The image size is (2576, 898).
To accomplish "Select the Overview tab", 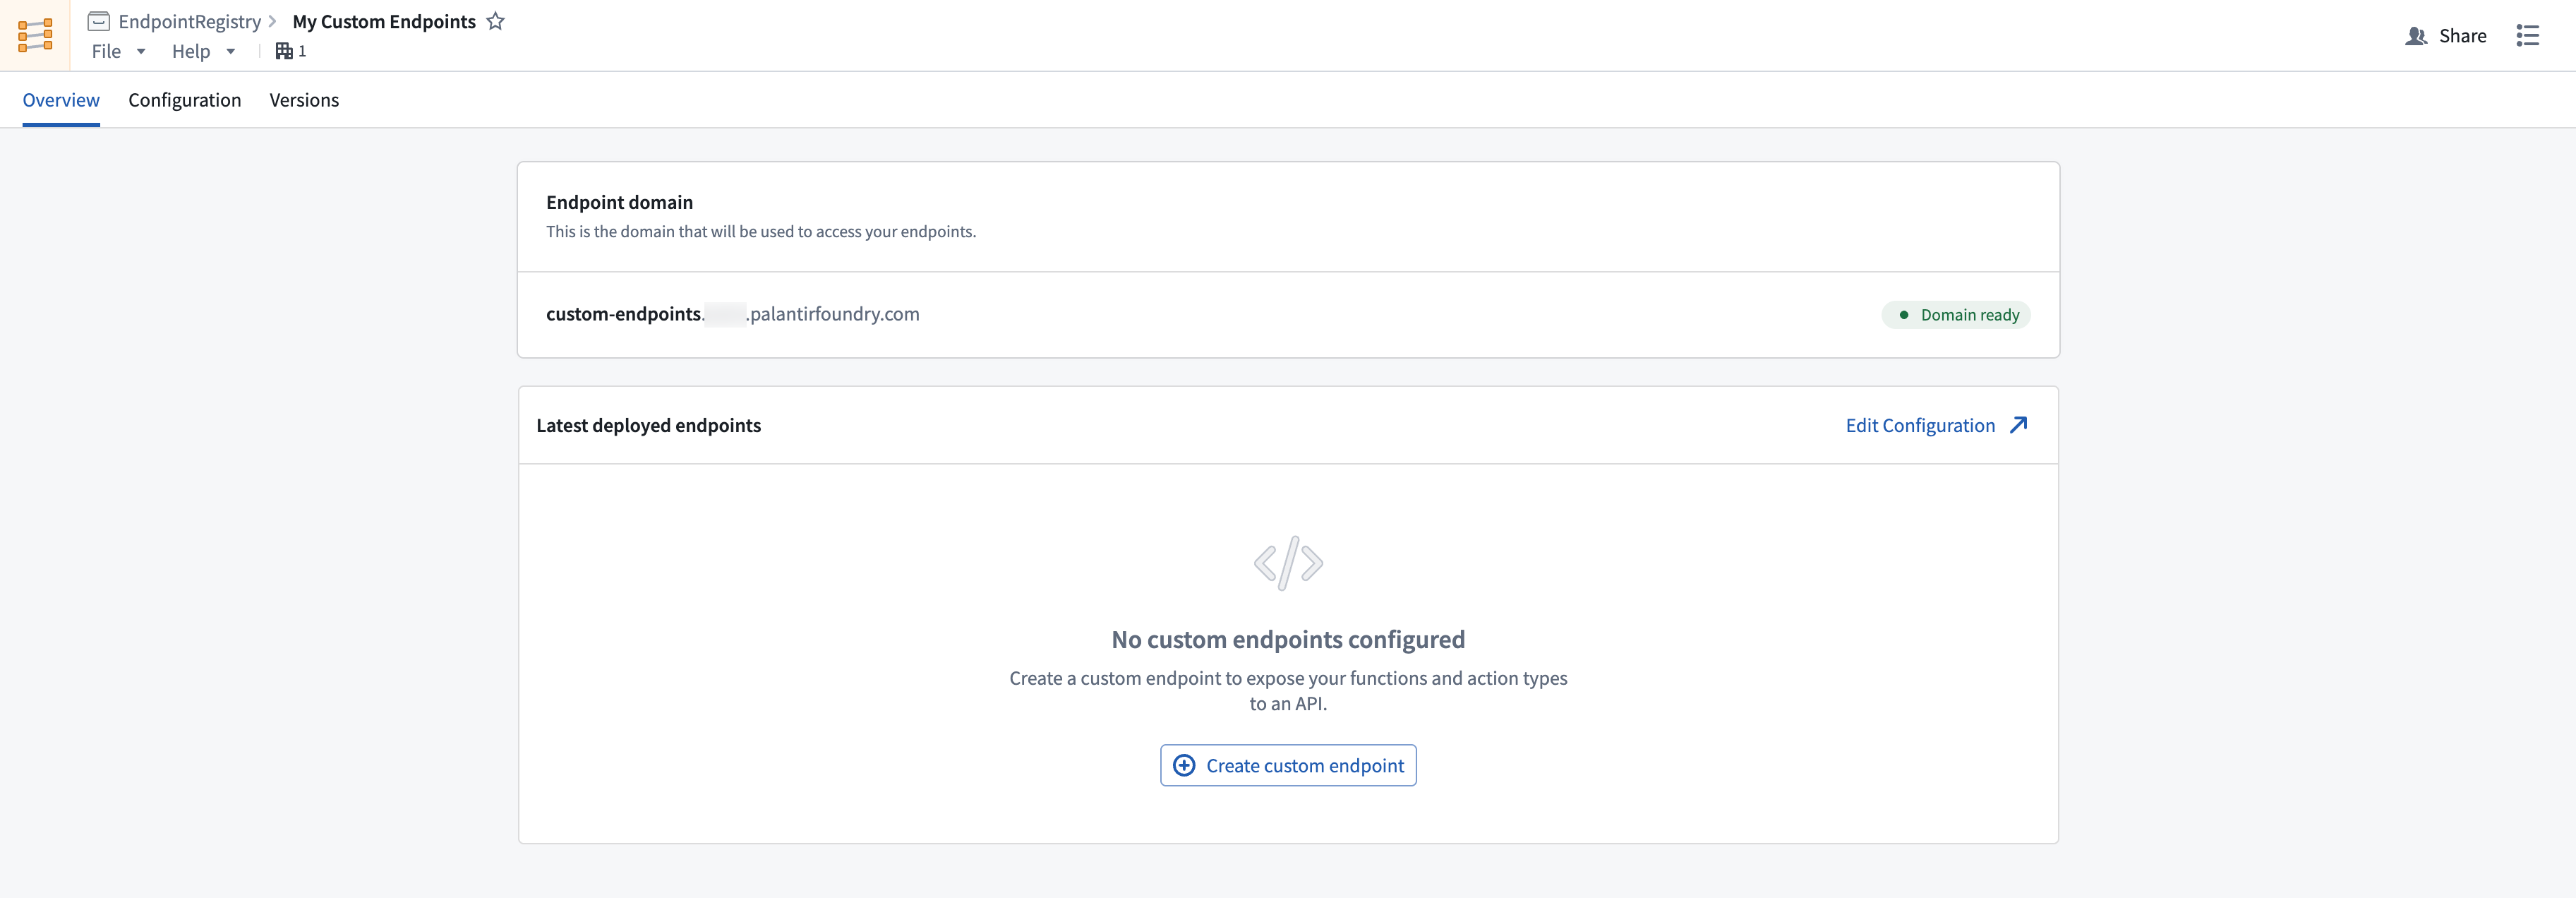I will point(61,100).
